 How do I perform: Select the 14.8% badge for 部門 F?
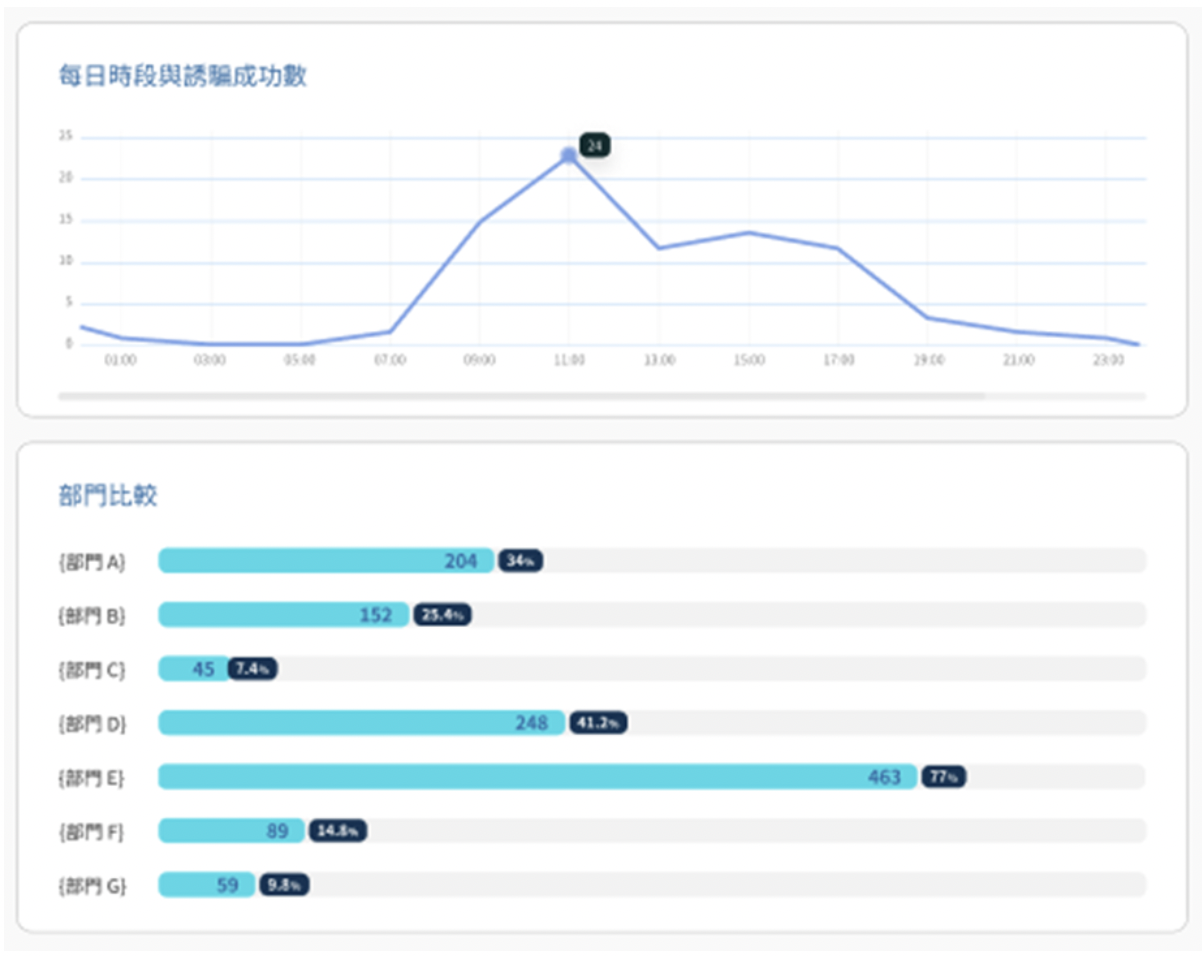coord(338,831)
